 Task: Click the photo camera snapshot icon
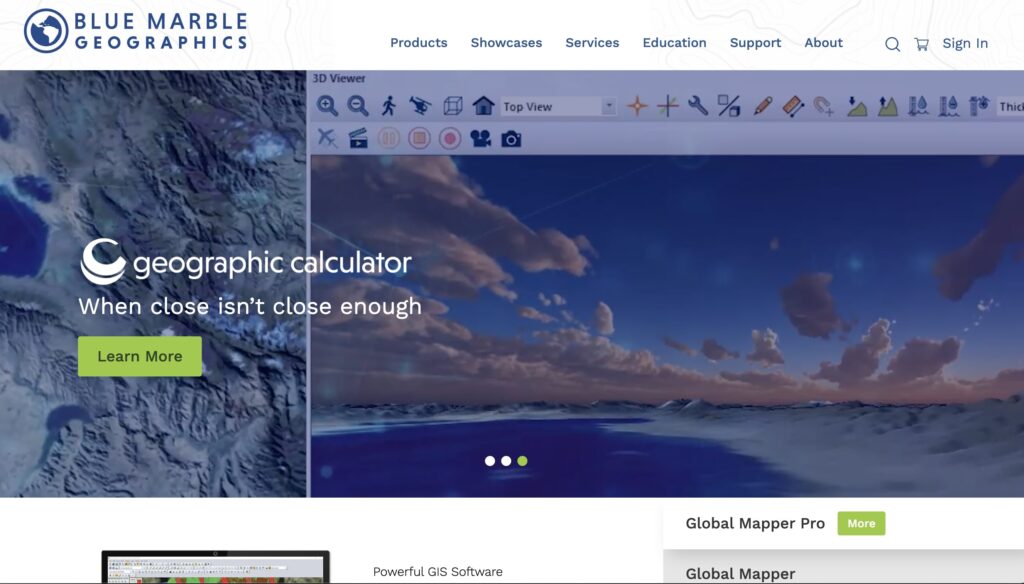point(511,139)
